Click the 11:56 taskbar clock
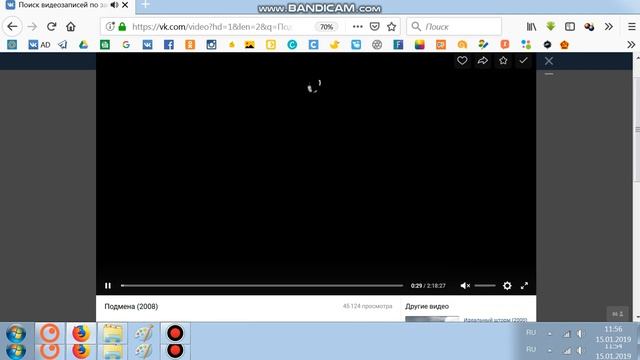The width and height of the screenshot is (640, 360). (x=613, y=329)
